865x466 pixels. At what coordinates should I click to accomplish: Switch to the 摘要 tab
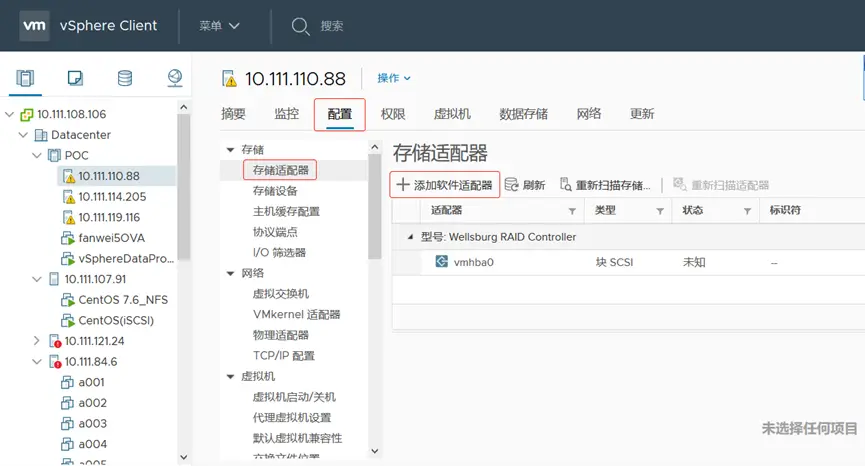(x=233, y=114)
